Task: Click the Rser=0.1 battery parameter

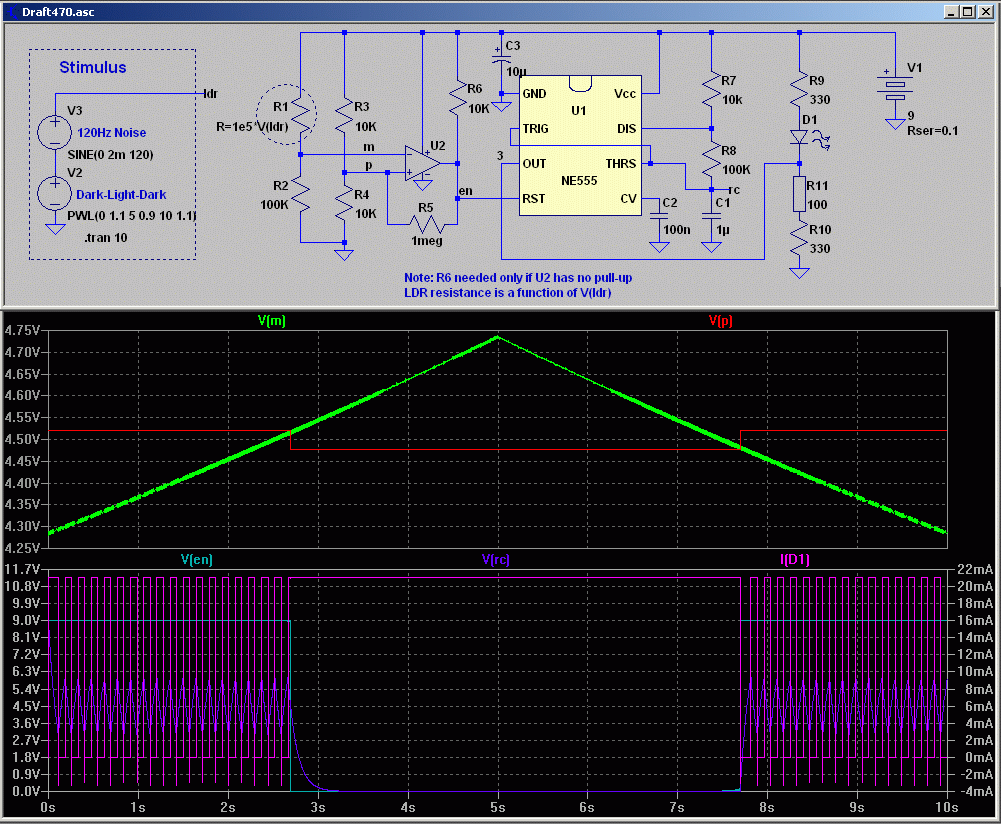Action: [x=933, y=131]
